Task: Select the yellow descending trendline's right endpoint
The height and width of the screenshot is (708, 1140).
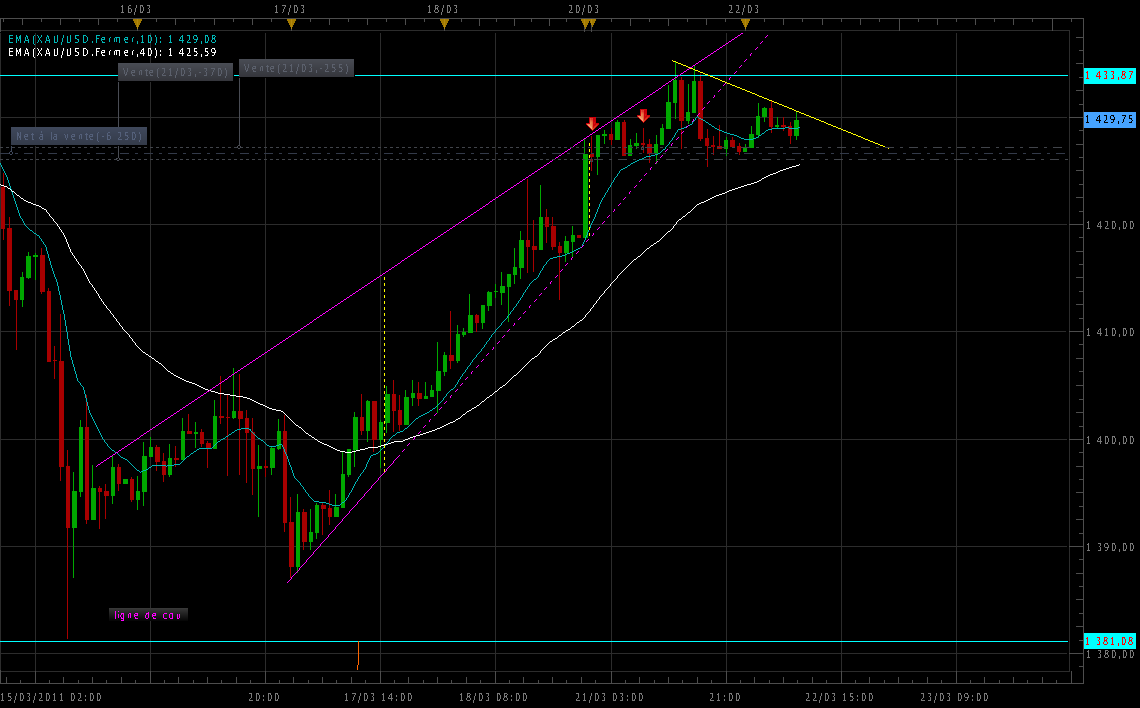Action: (887, 148)
